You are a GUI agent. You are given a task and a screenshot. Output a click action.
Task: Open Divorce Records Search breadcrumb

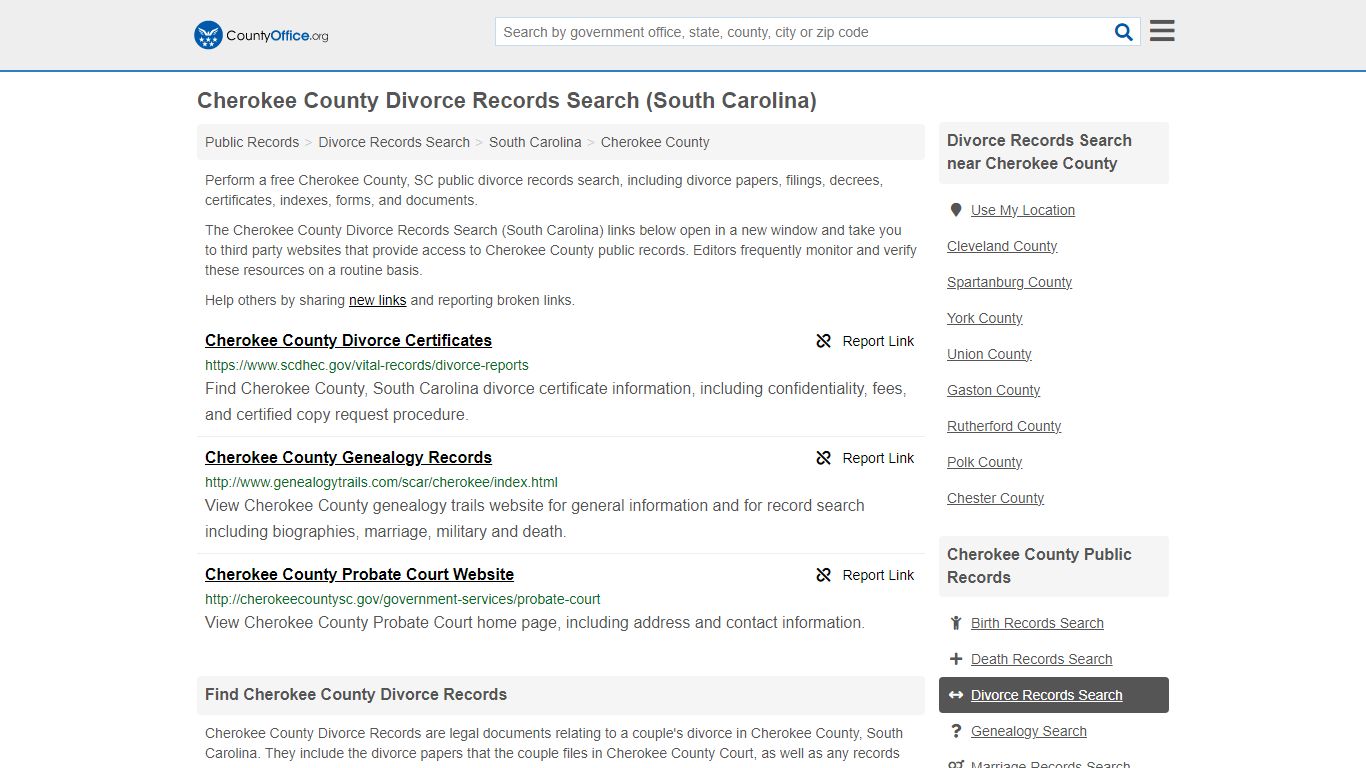tap(394, 142)
